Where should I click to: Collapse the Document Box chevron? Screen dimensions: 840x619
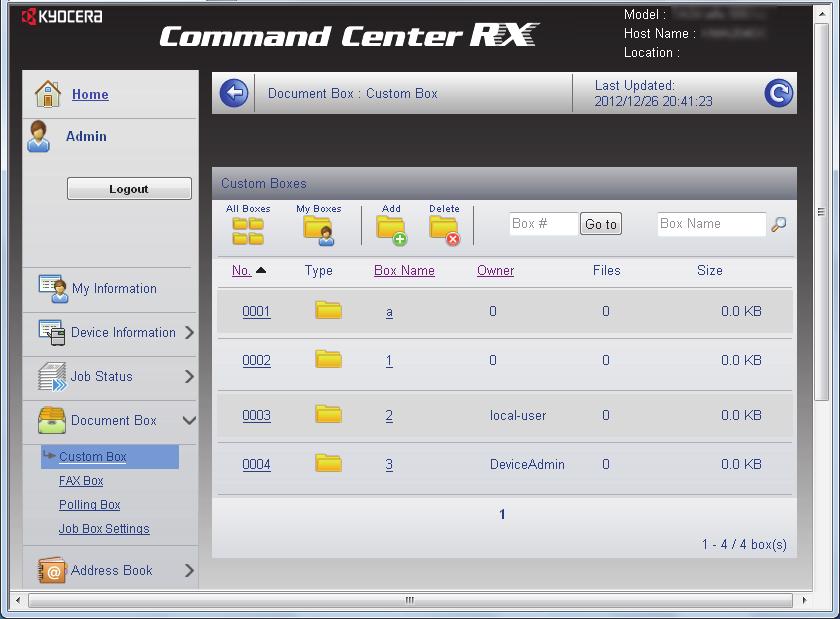click(189, 421)
